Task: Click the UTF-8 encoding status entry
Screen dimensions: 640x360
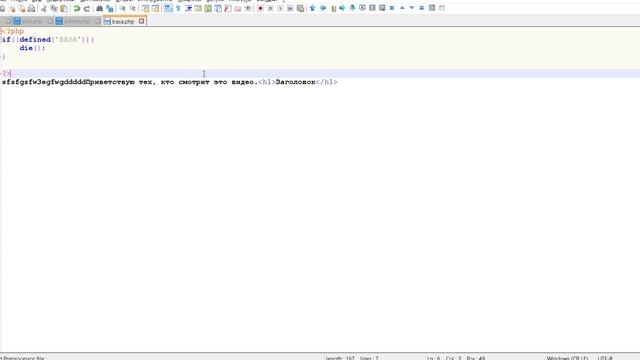Action: coord(605,358)
